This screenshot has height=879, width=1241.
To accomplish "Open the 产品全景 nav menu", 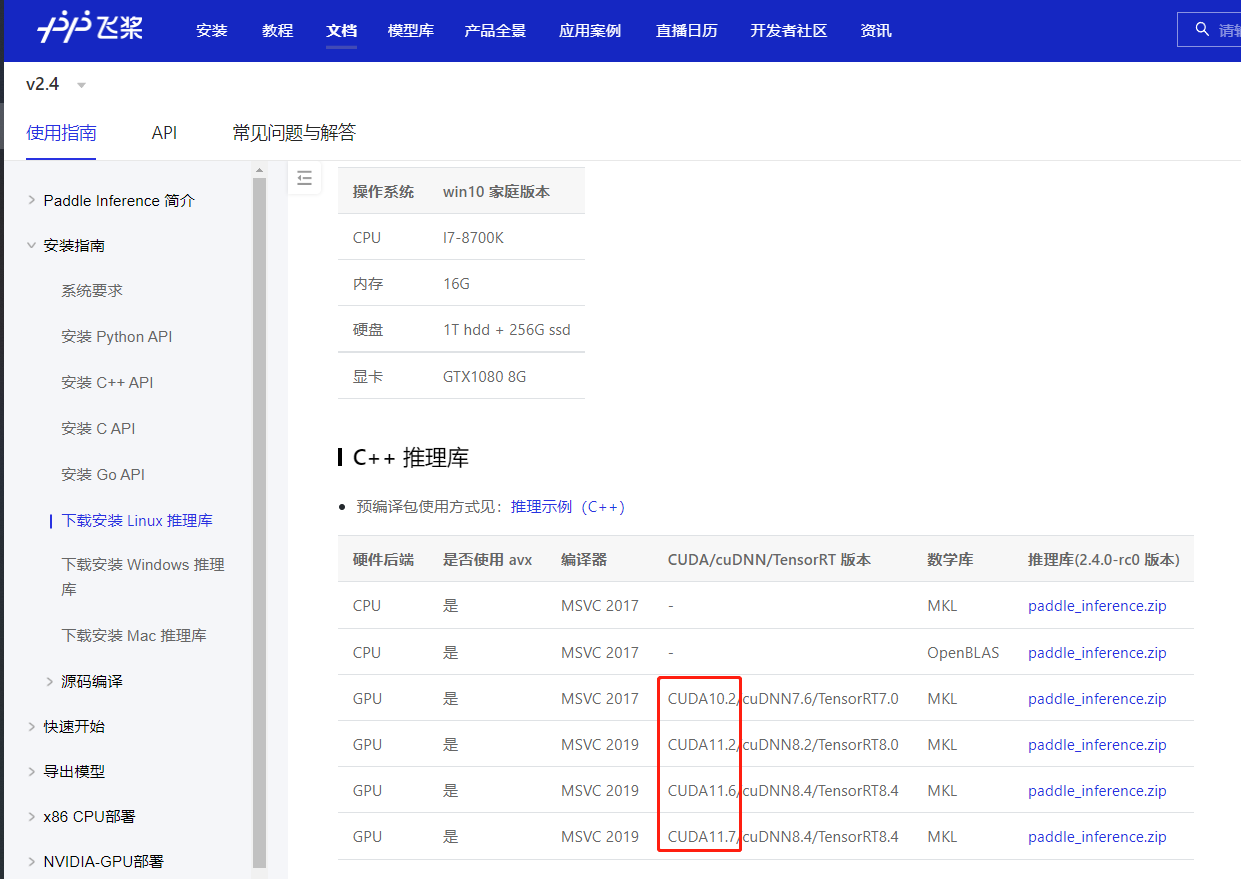I will coord(495,30).
